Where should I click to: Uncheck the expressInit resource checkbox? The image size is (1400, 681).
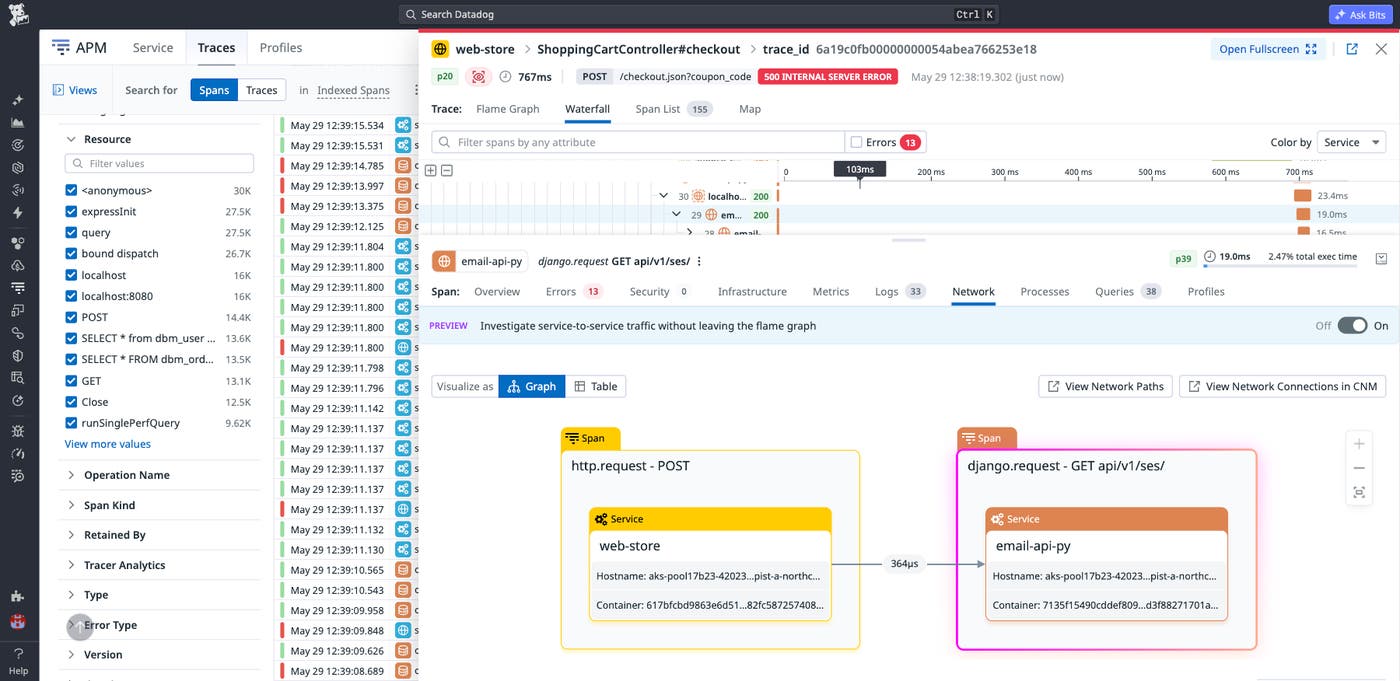pos(71,211)
